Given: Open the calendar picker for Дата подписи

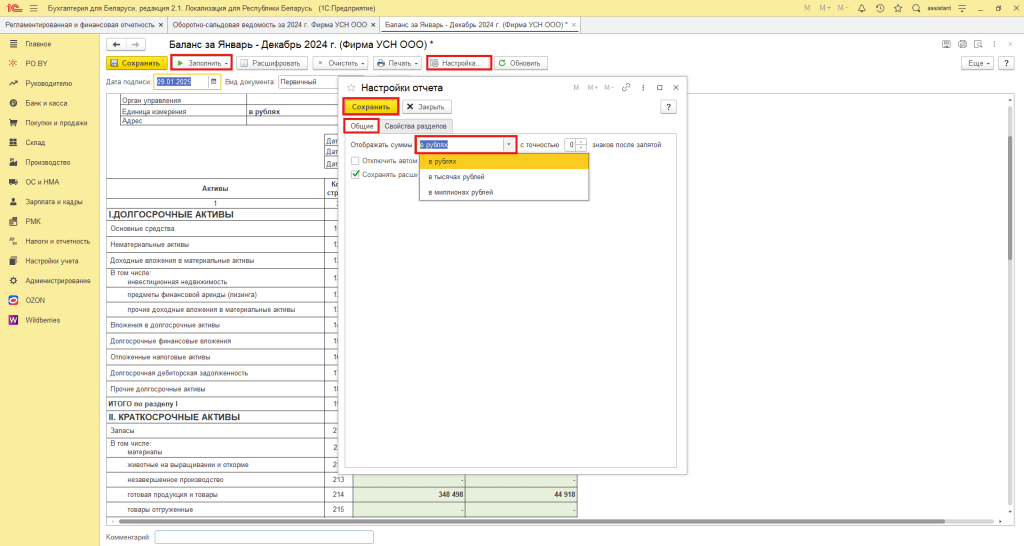Looking at the screenshot, I should (214, 82).
